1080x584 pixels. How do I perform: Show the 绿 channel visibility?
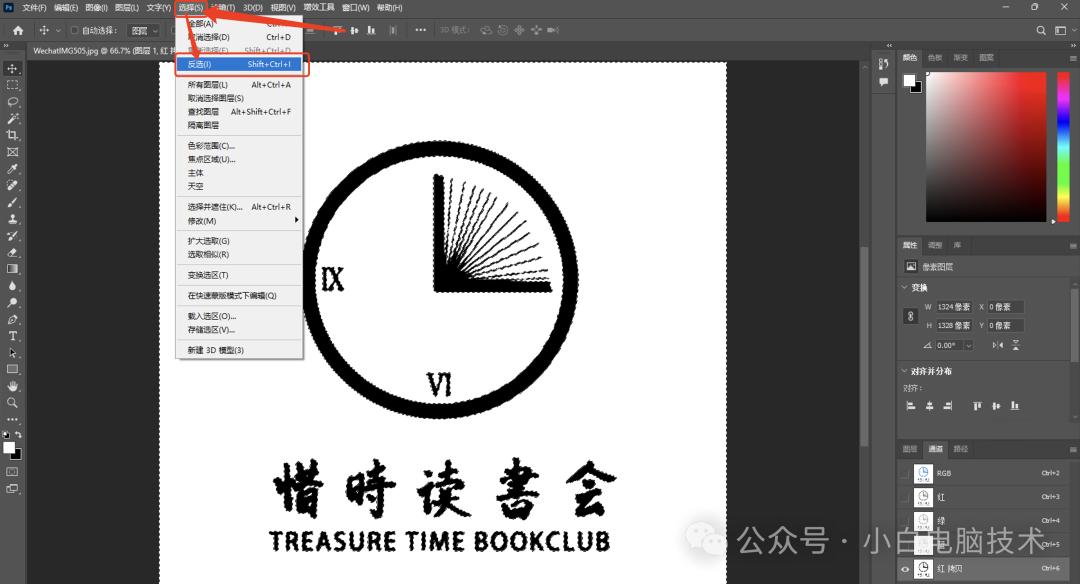coord(904,521)
